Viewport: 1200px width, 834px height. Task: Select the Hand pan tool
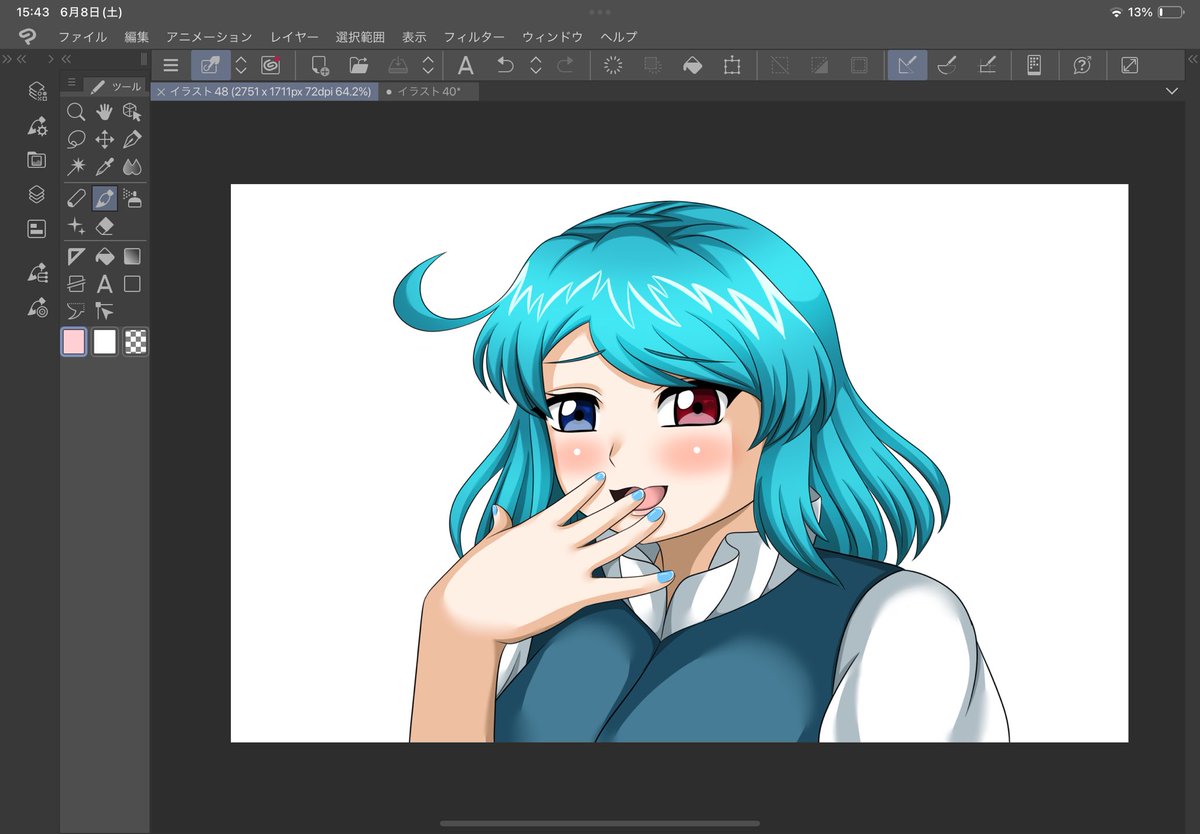[104, 112]
